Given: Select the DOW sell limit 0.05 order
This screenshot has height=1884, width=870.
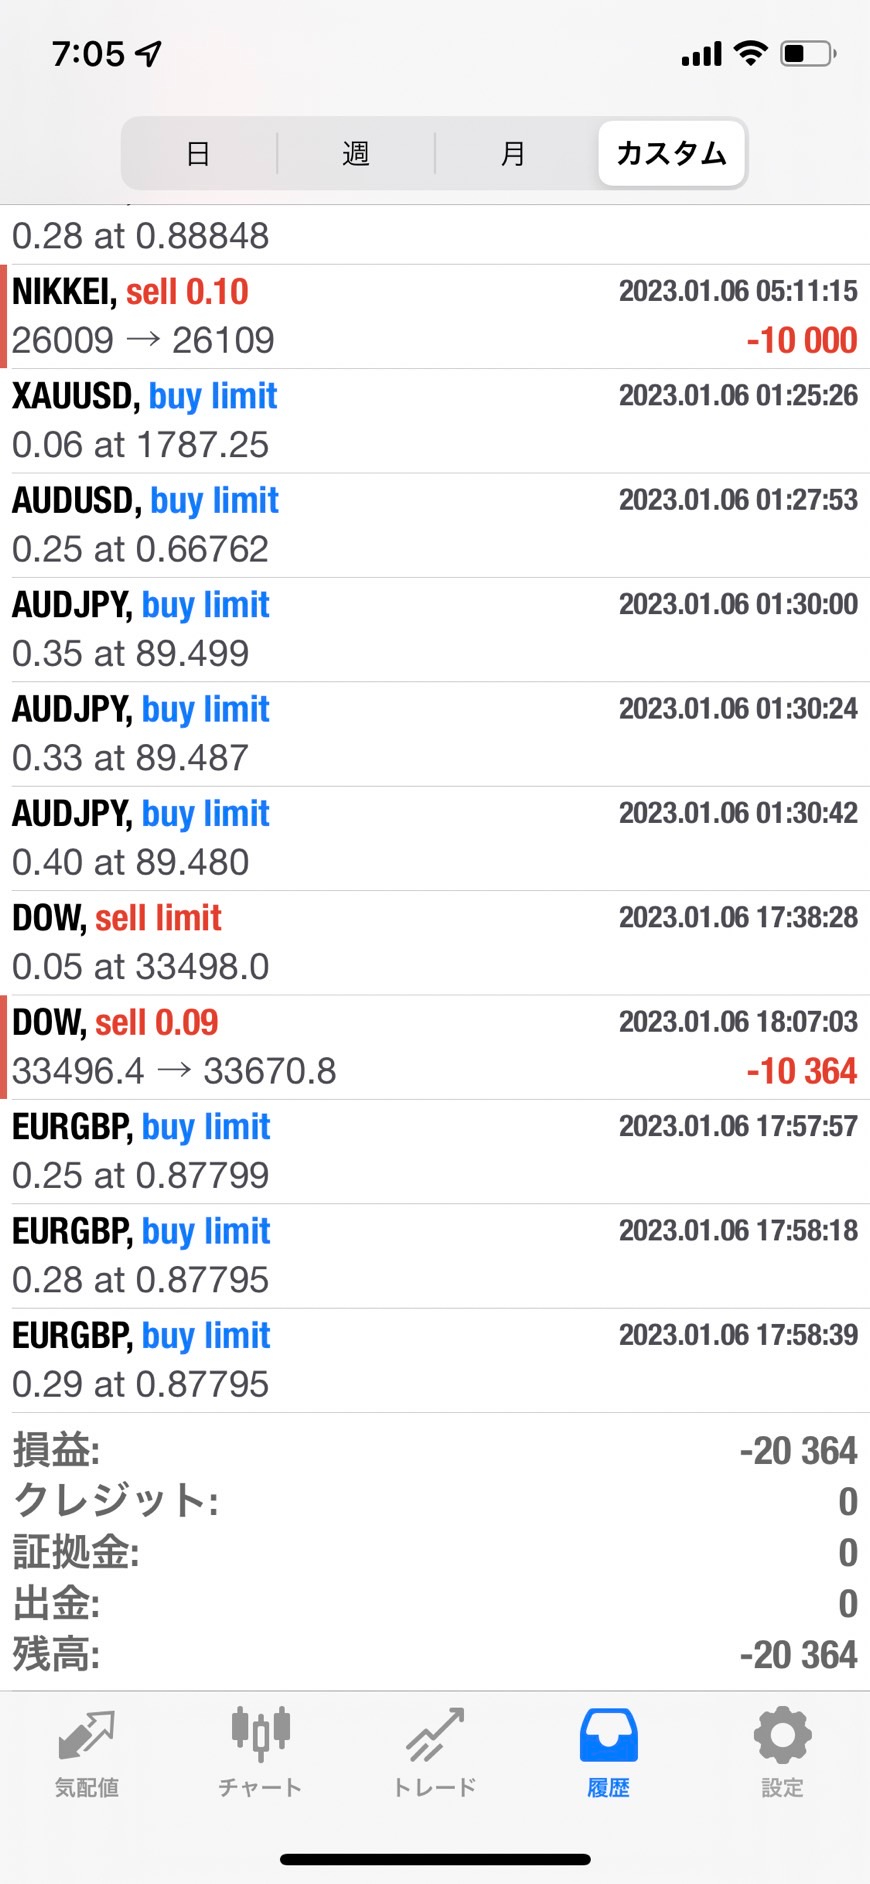Looking at the screenshot, I should point(435,942).
